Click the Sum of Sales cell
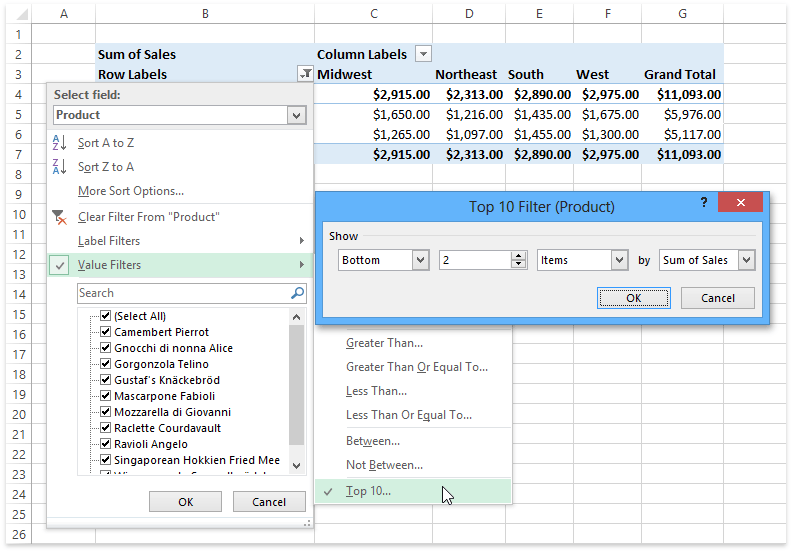Viewport: 792px width, 552px height. pos(205,54)
